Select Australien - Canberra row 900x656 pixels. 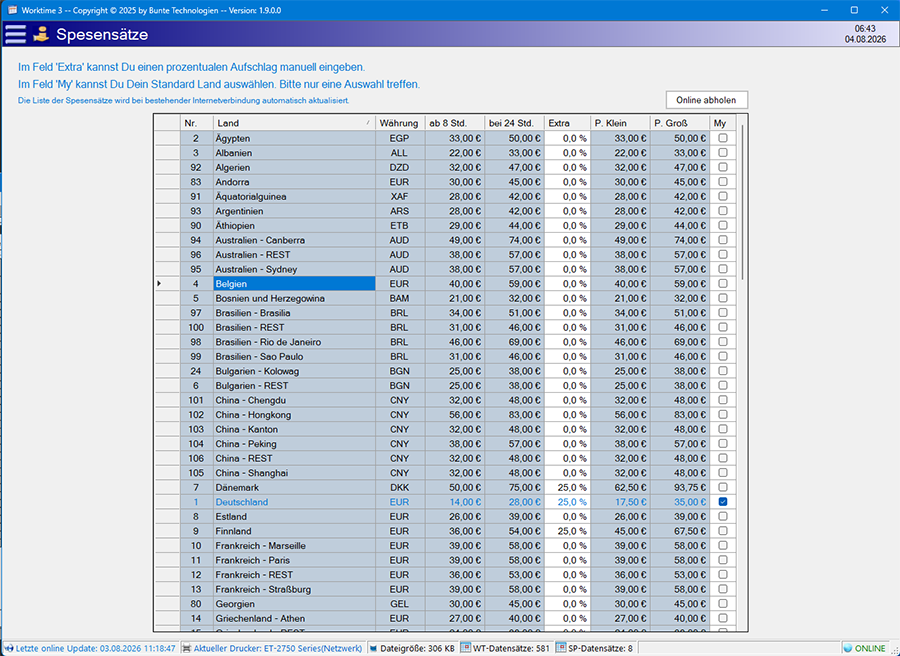point(445,240)
